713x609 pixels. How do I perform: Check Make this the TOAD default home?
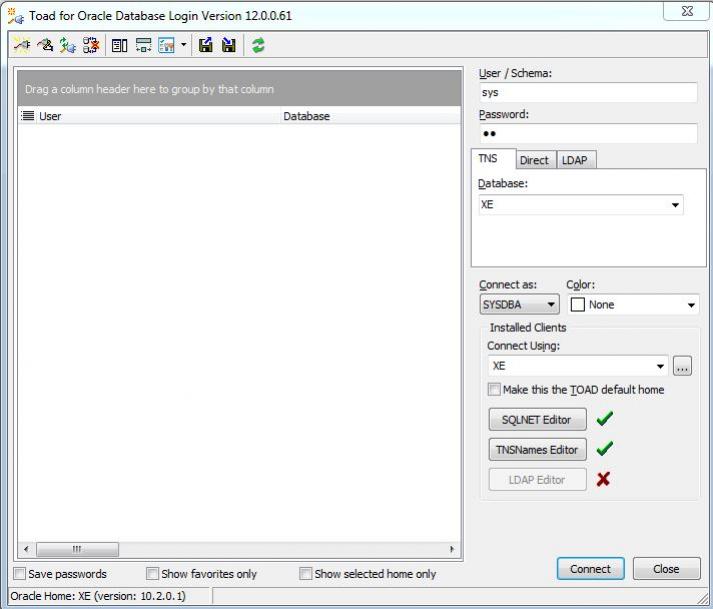[x=494, y=389]
